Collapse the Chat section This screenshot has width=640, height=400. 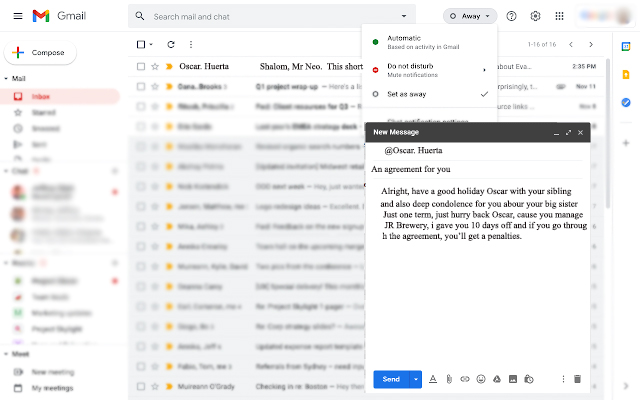tap(6, 171)
